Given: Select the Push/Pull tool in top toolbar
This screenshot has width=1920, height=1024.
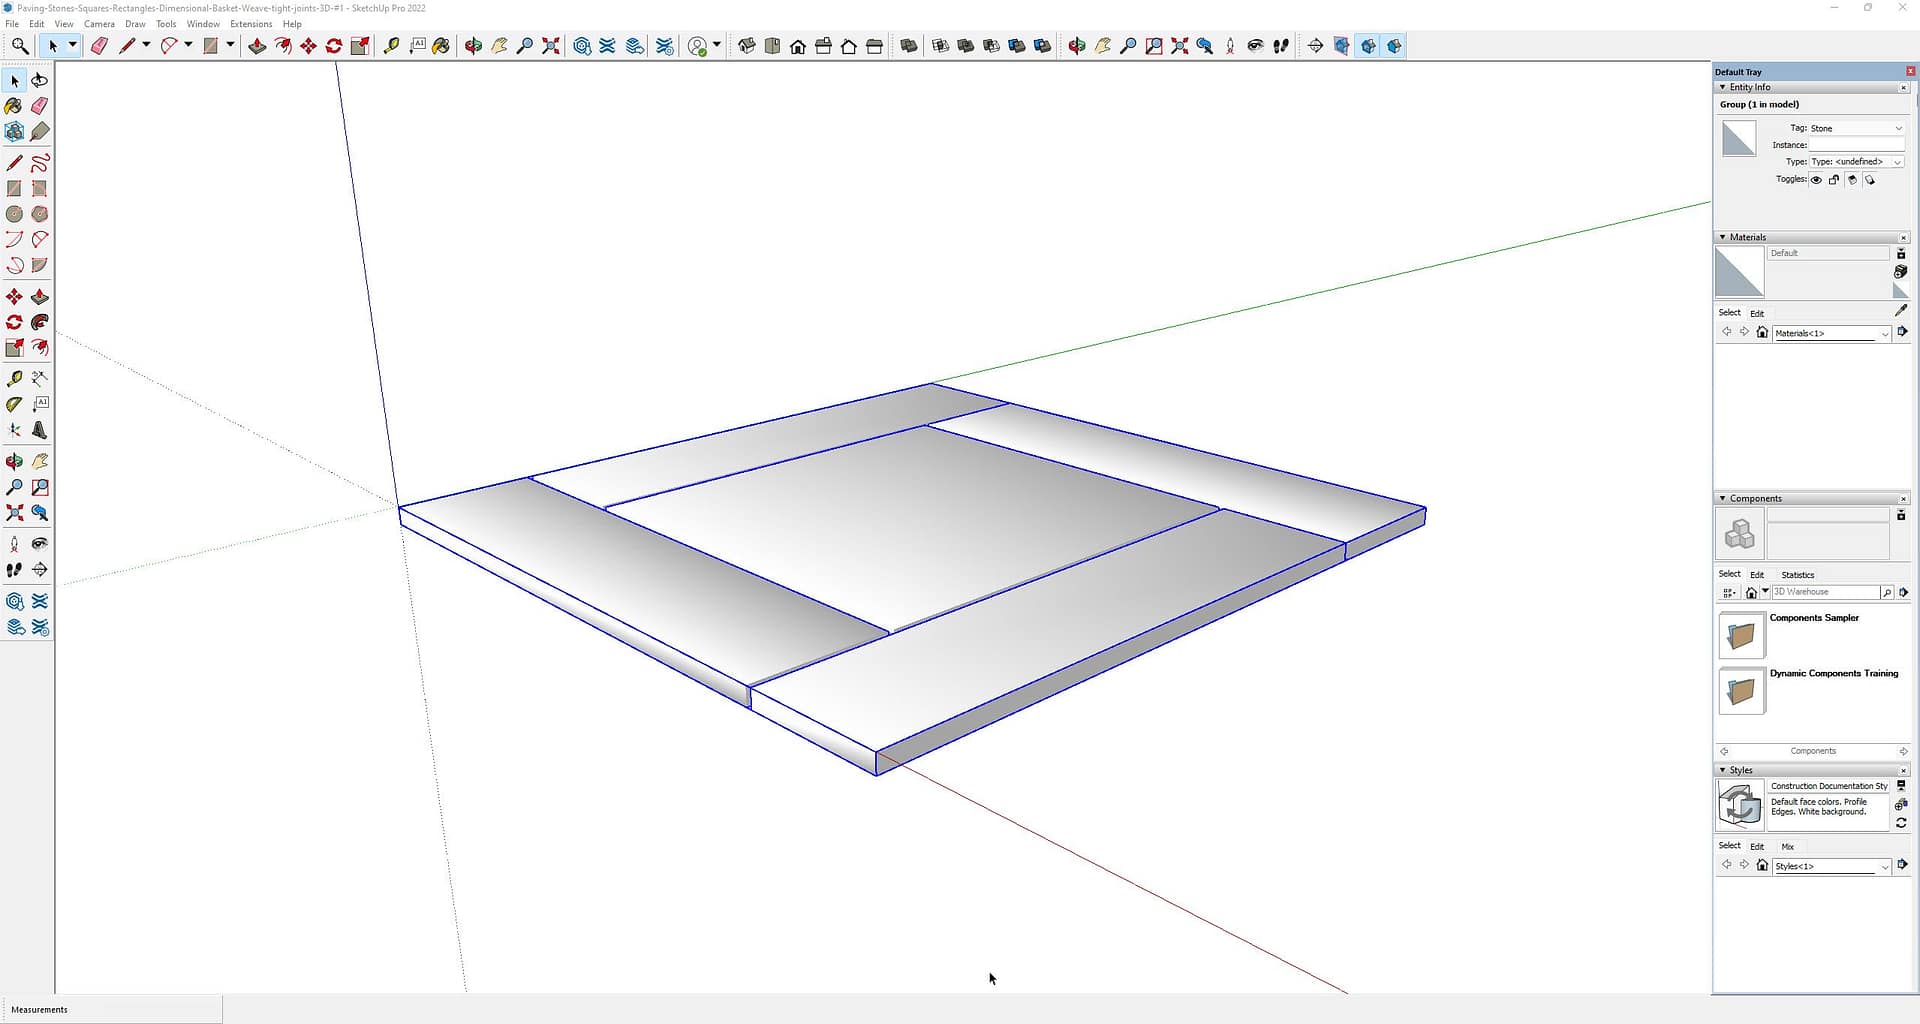Looking at the screenshot, I should coord(257,46).
